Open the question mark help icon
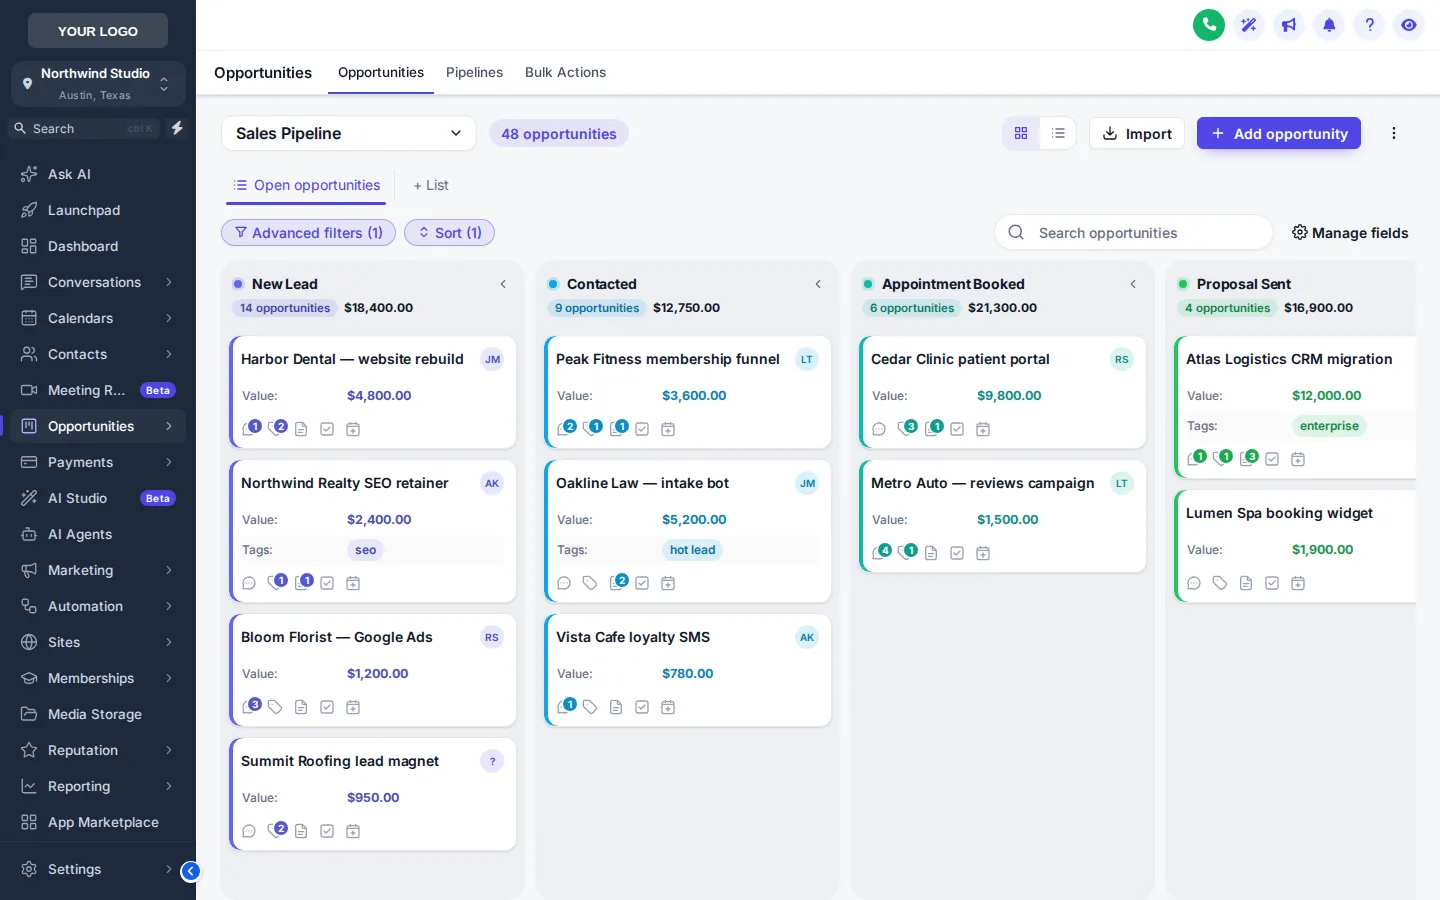The height and width of the screenshot is (900, 1440). (1369, 25)
